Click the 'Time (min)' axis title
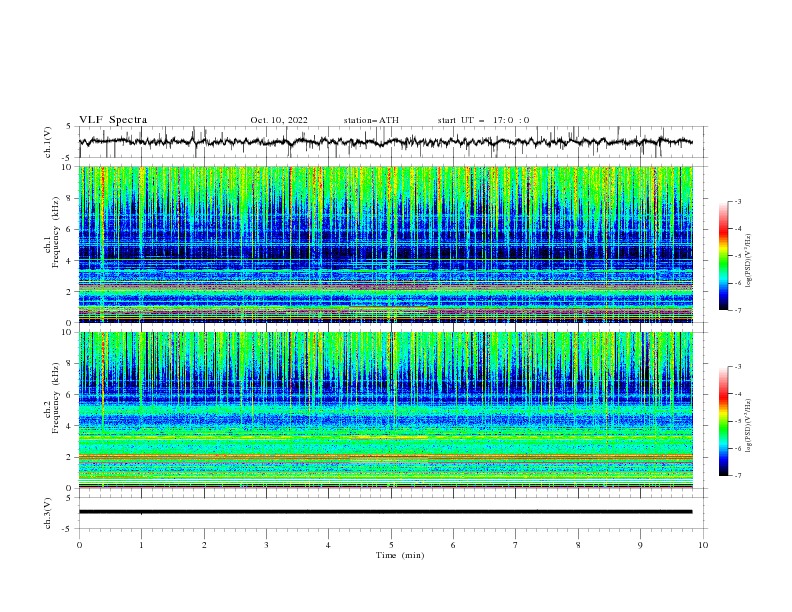The image size is (792, 612). [400, 555]
